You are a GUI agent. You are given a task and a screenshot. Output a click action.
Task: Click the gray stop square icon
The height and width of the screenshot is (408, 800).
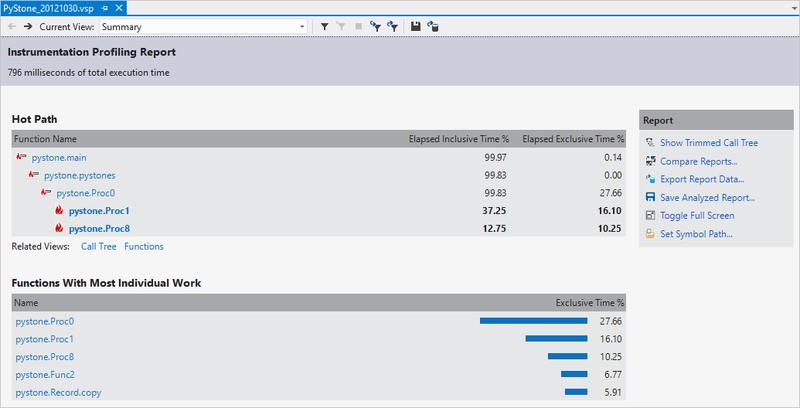click(358, 27)
